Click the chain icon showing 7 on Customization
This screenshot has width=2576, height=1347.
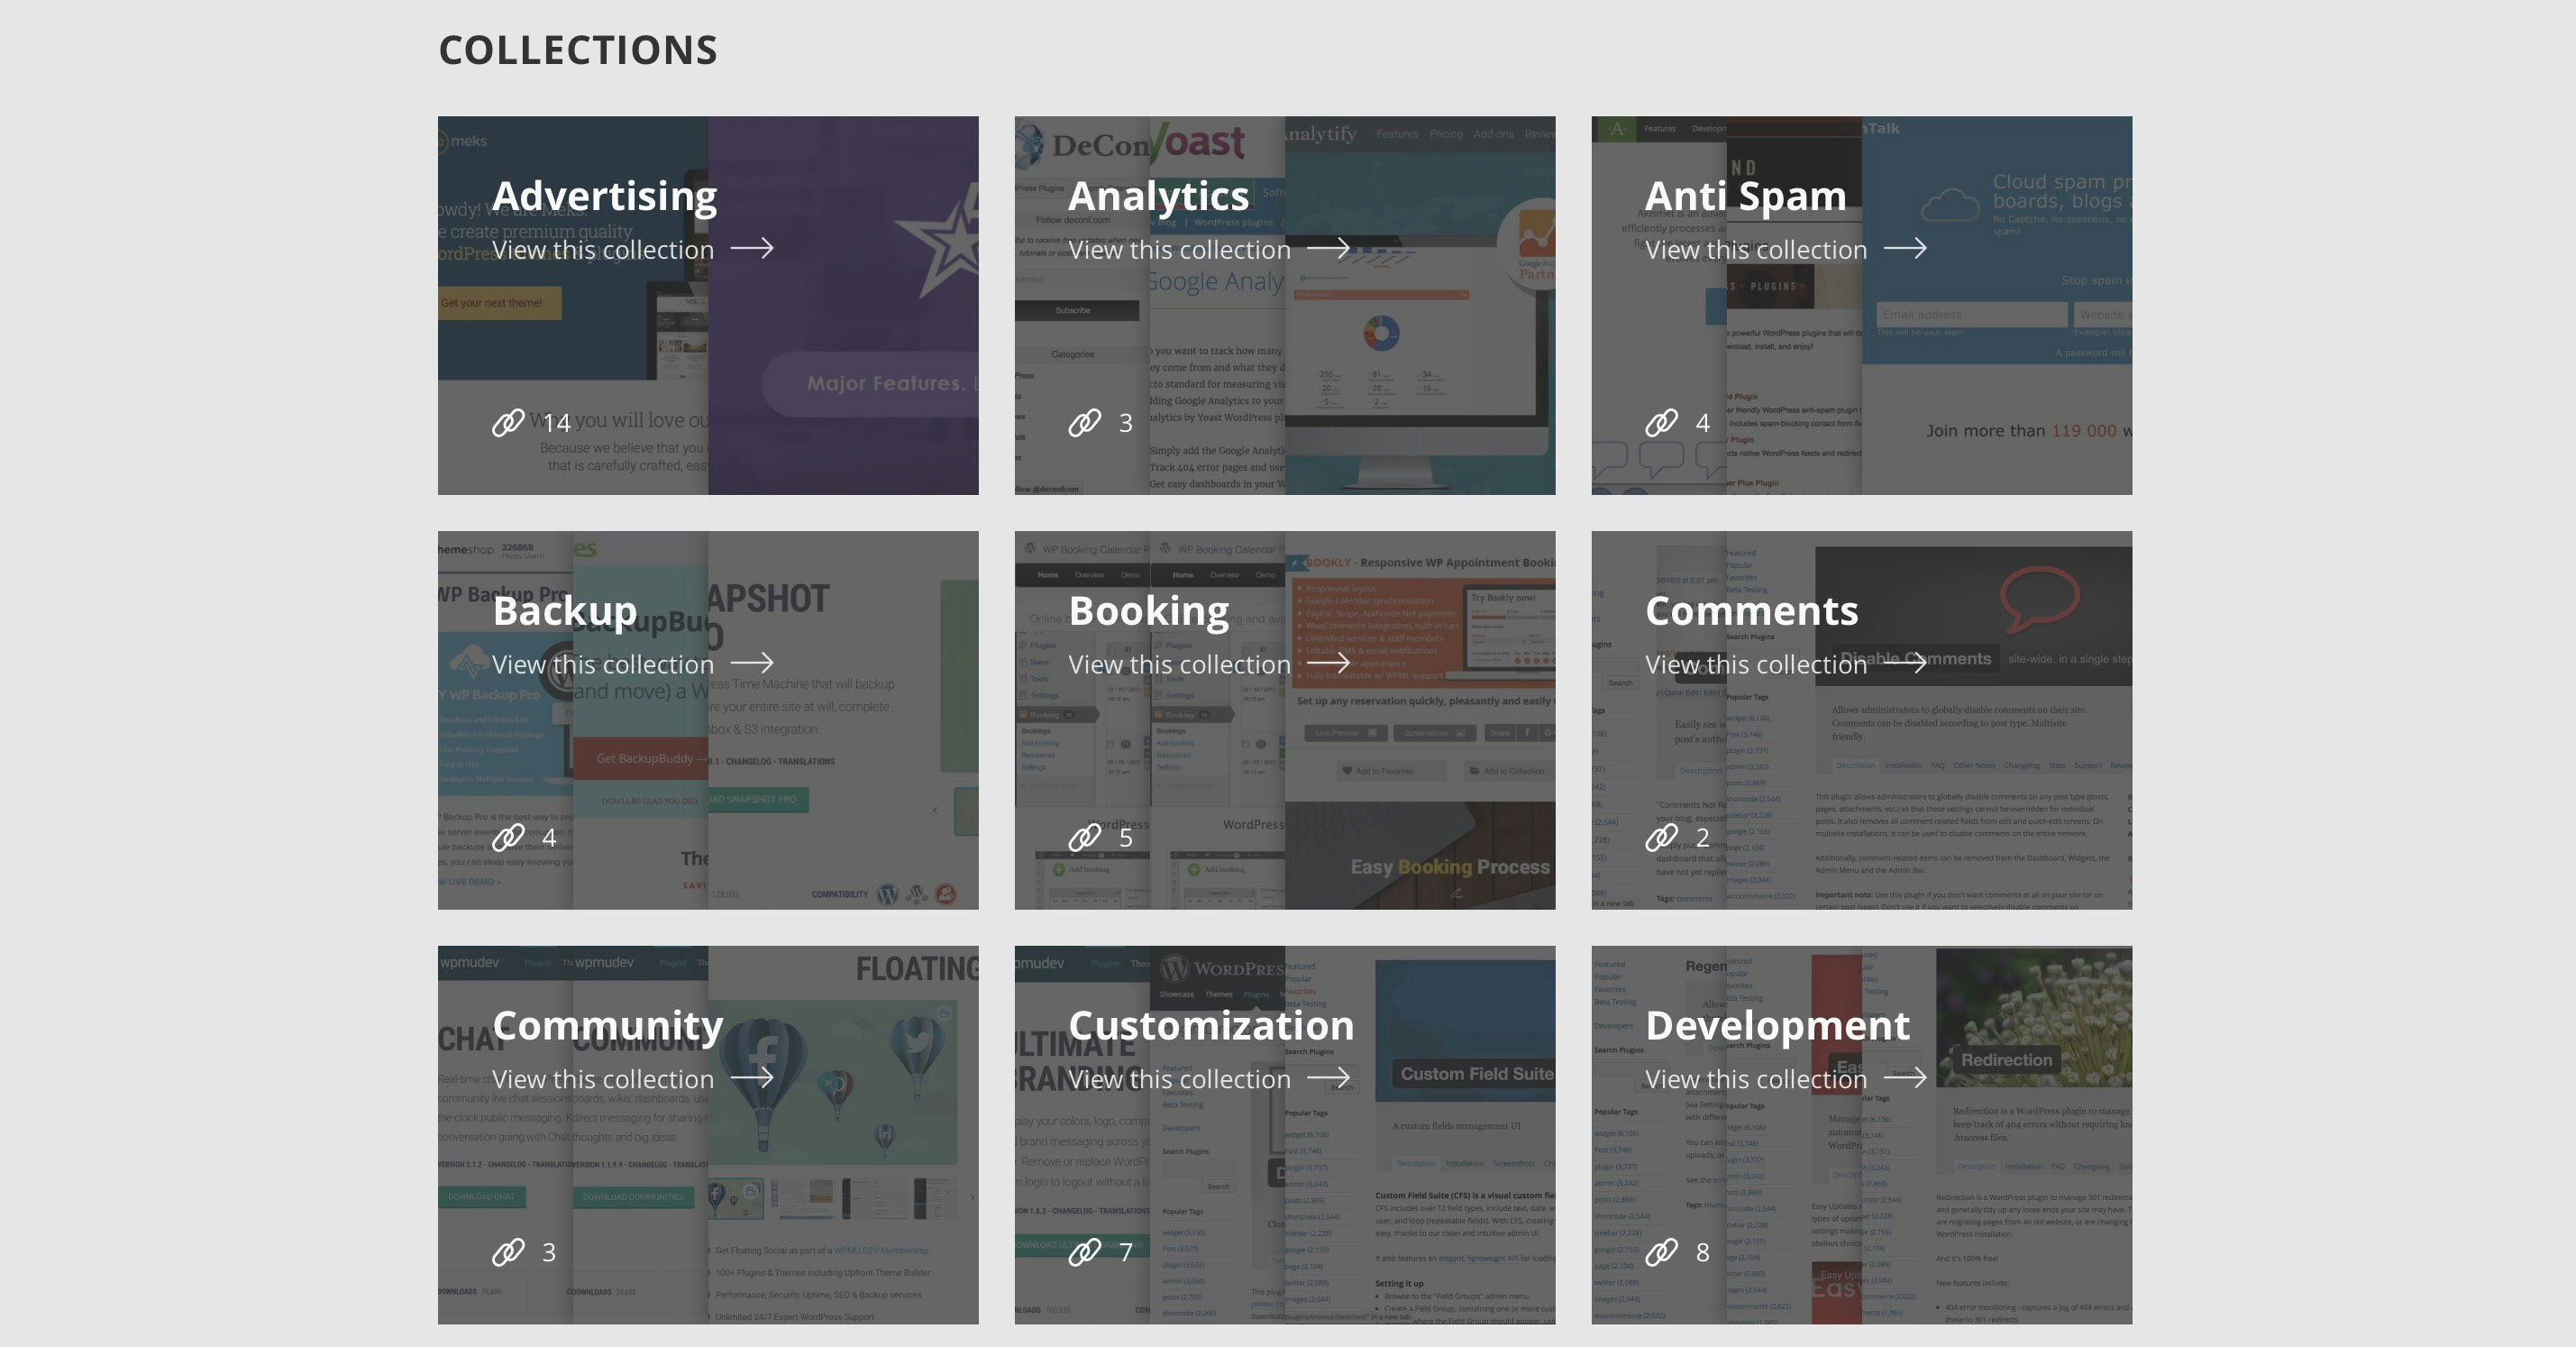(x=1086, y=1251)
